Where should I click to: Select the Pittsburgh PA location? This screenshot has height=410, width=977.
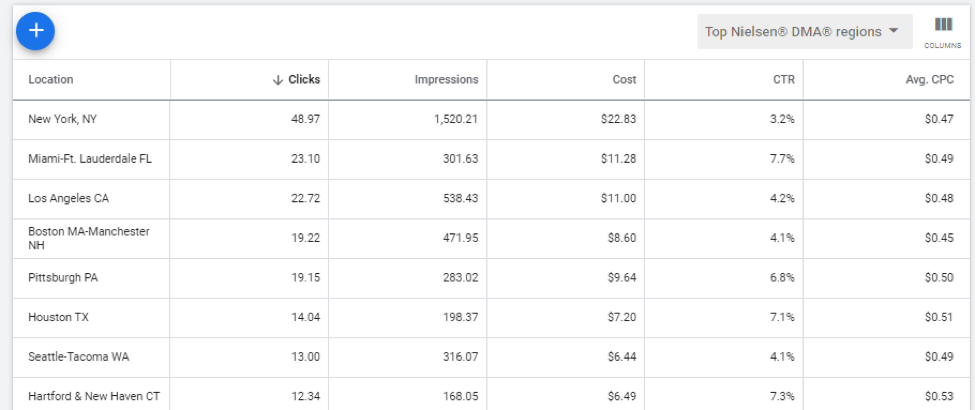click(63, 277)
